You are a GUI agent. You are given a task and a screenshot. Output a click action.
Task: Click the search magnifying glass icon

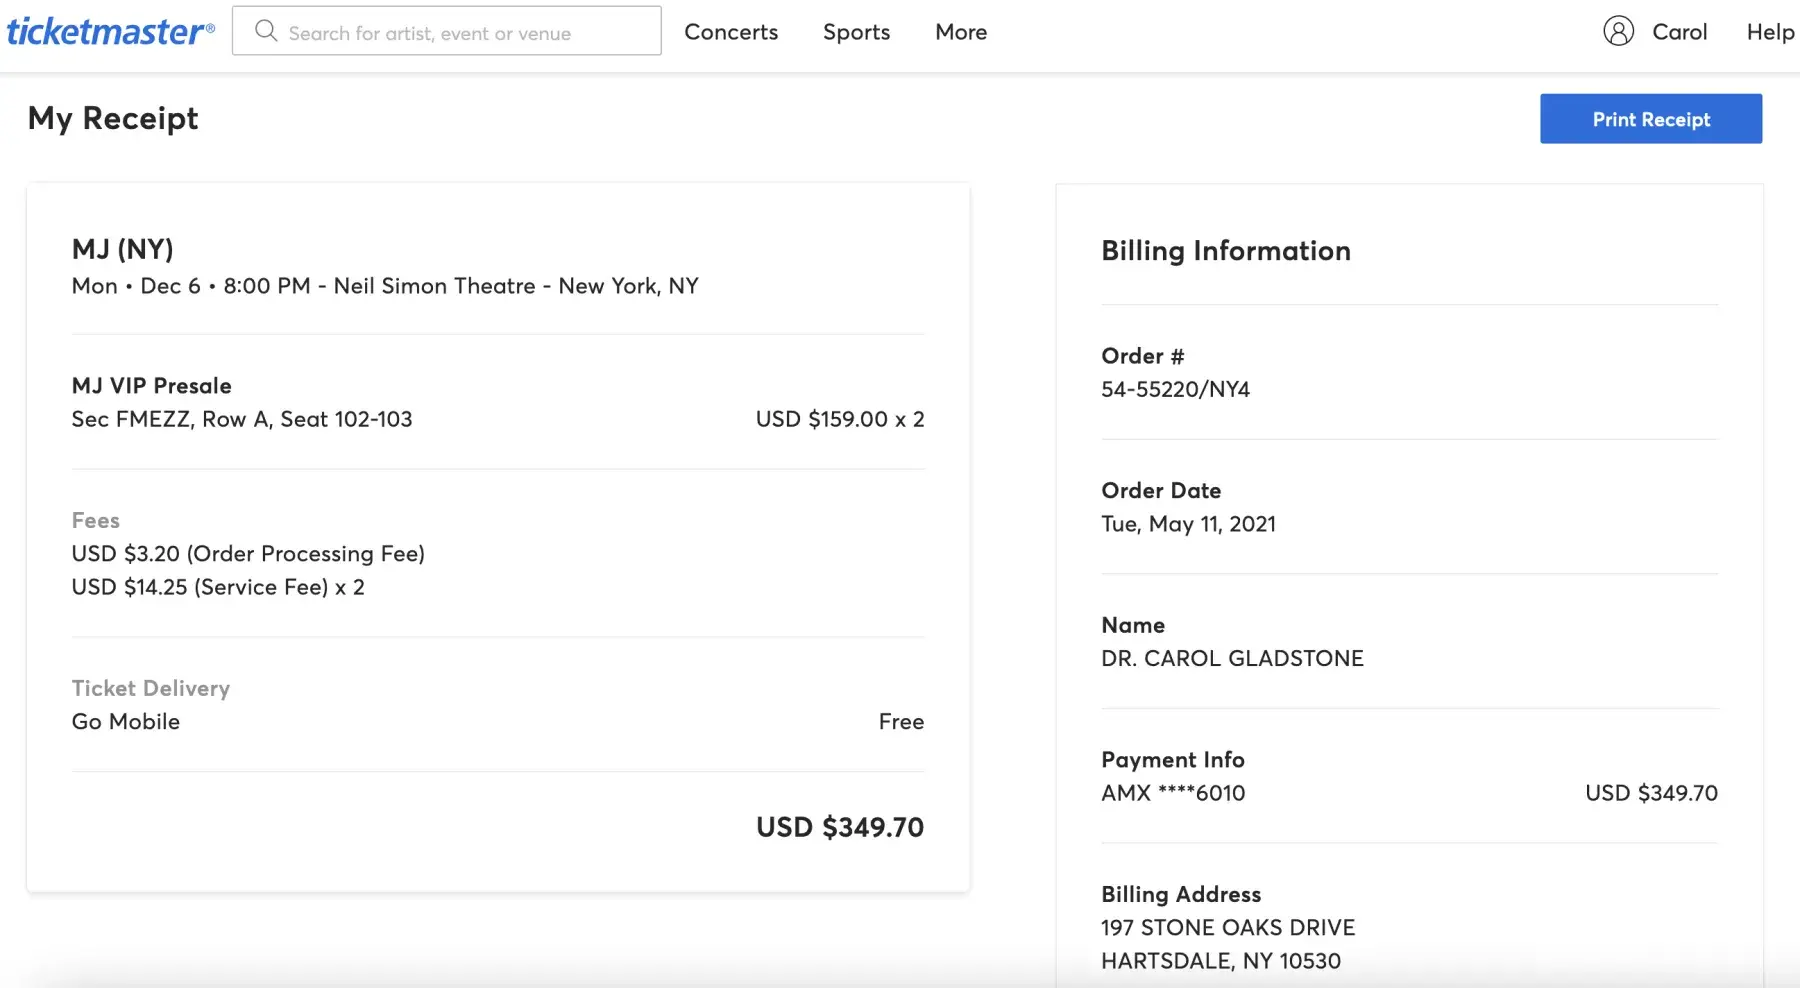click(266, 31)
